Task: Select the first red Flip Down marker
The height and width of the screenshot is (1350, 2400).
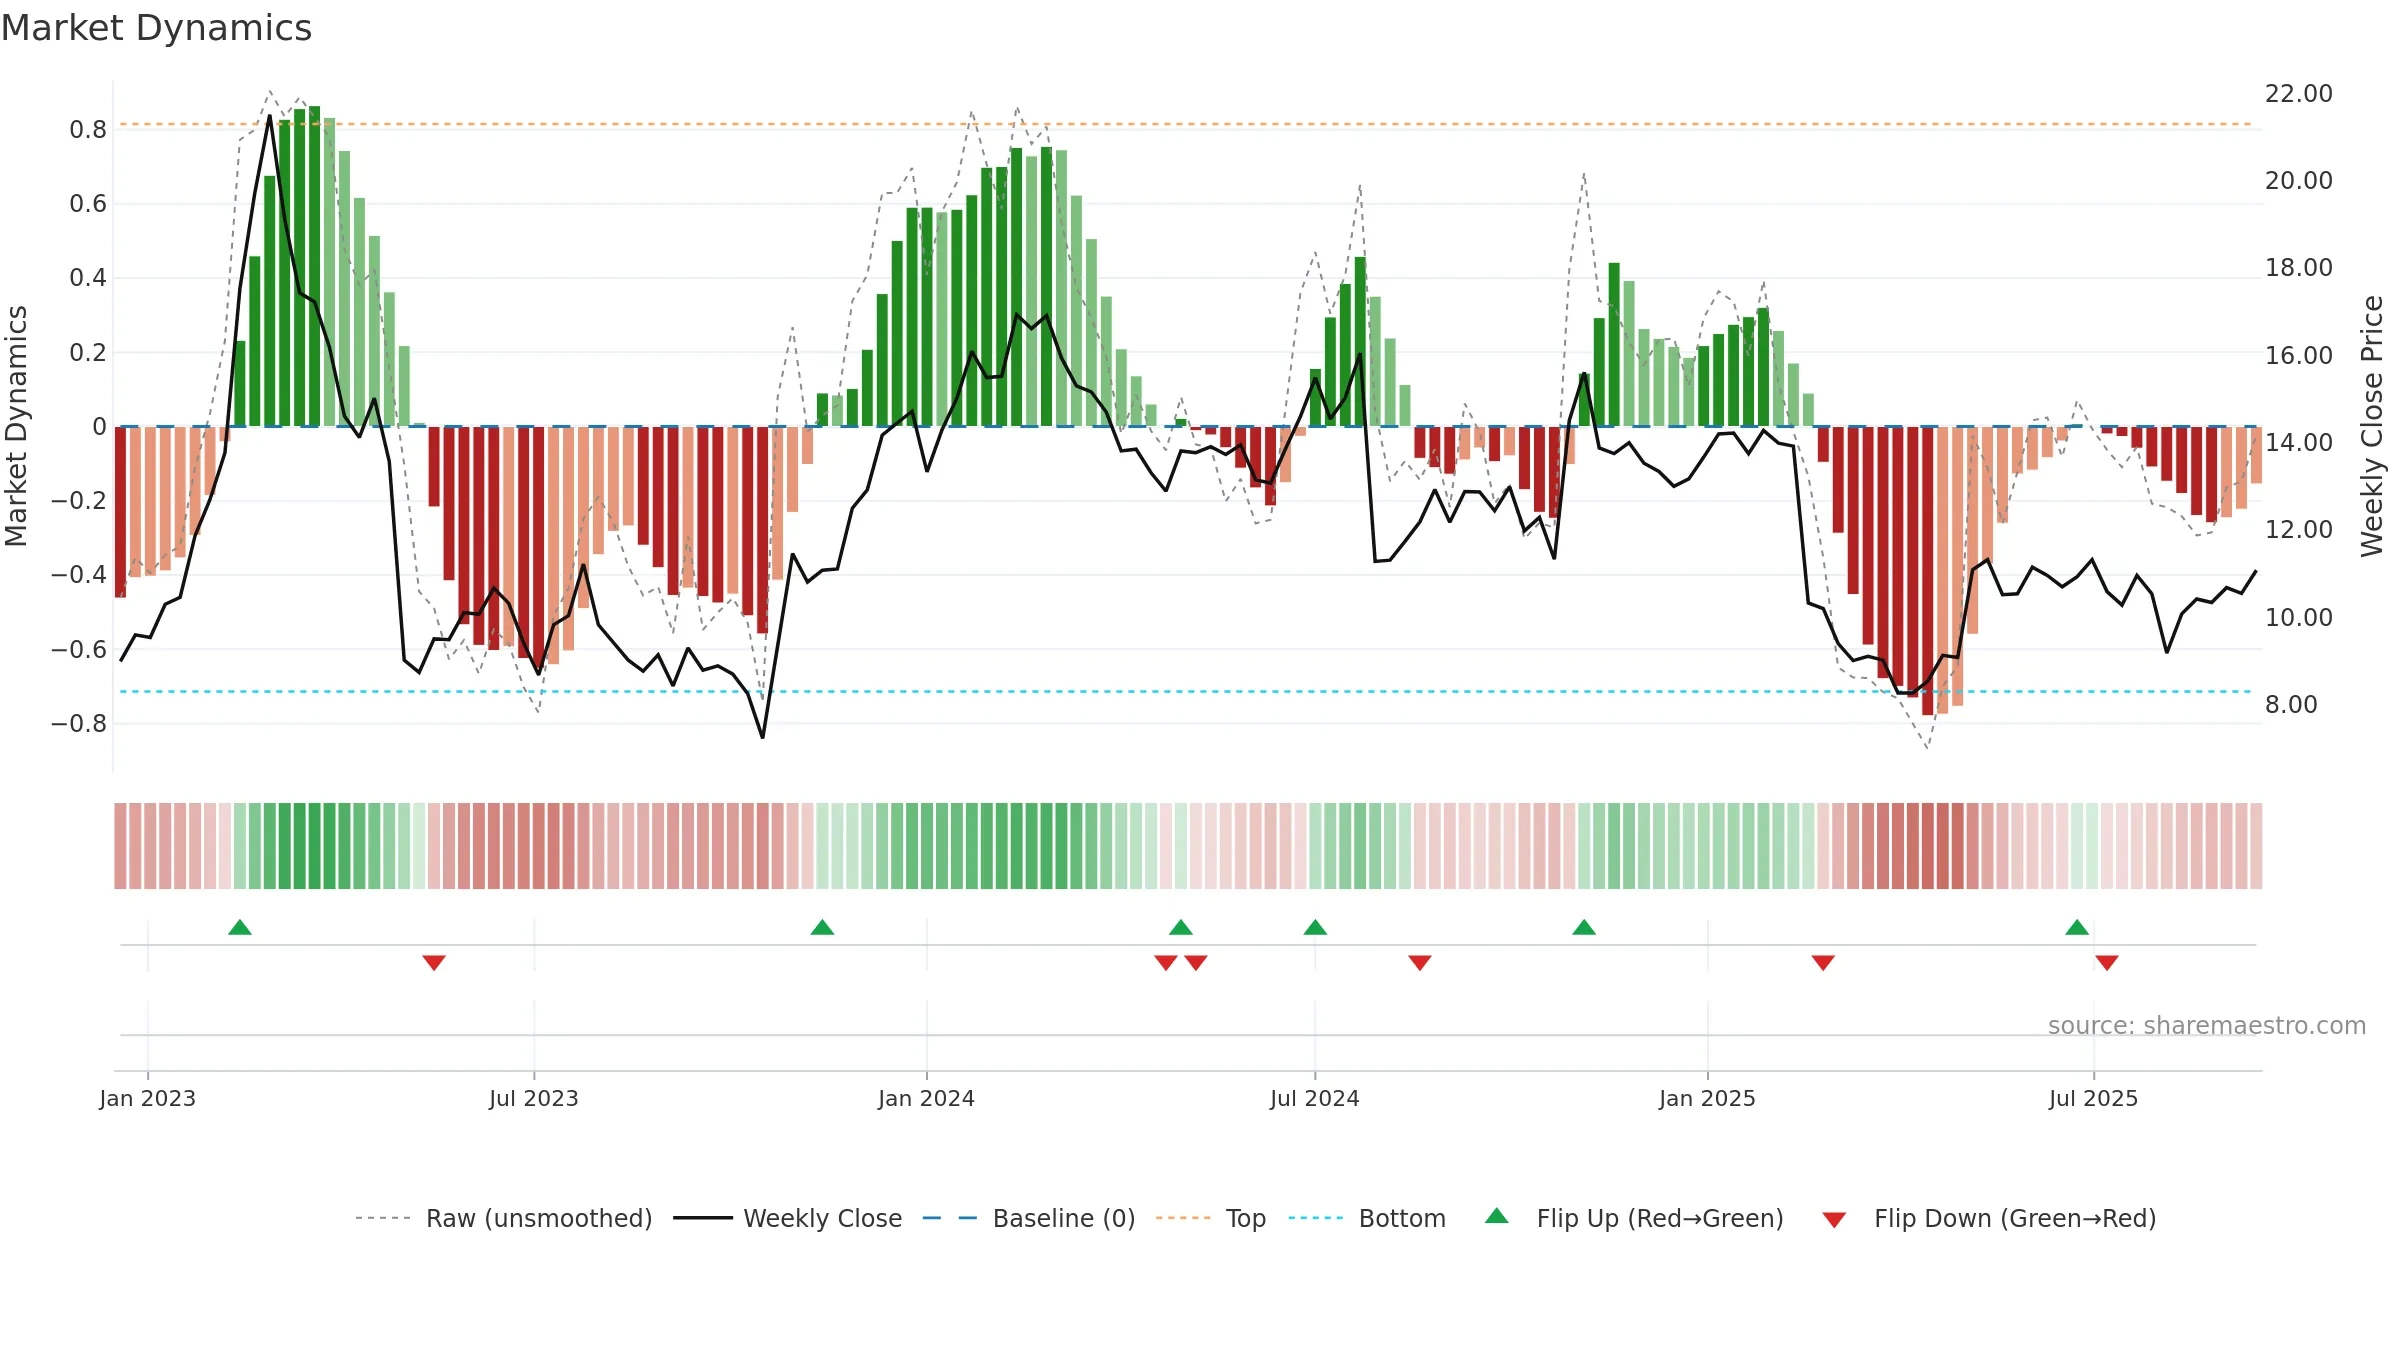Action: 434,963
